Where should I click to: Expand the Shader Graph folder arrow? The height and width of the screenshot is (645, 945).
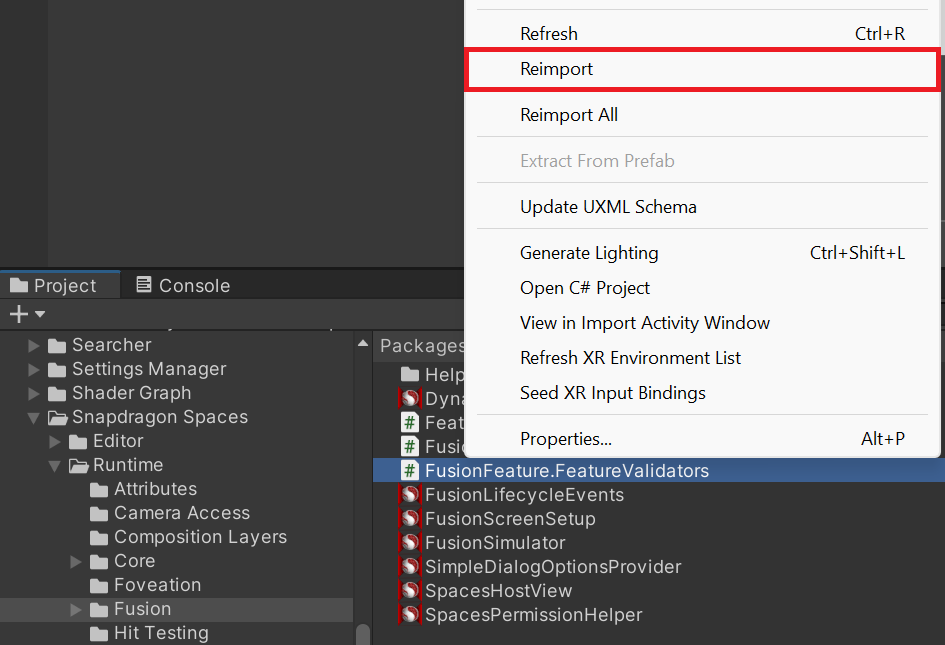click(34, 394)
